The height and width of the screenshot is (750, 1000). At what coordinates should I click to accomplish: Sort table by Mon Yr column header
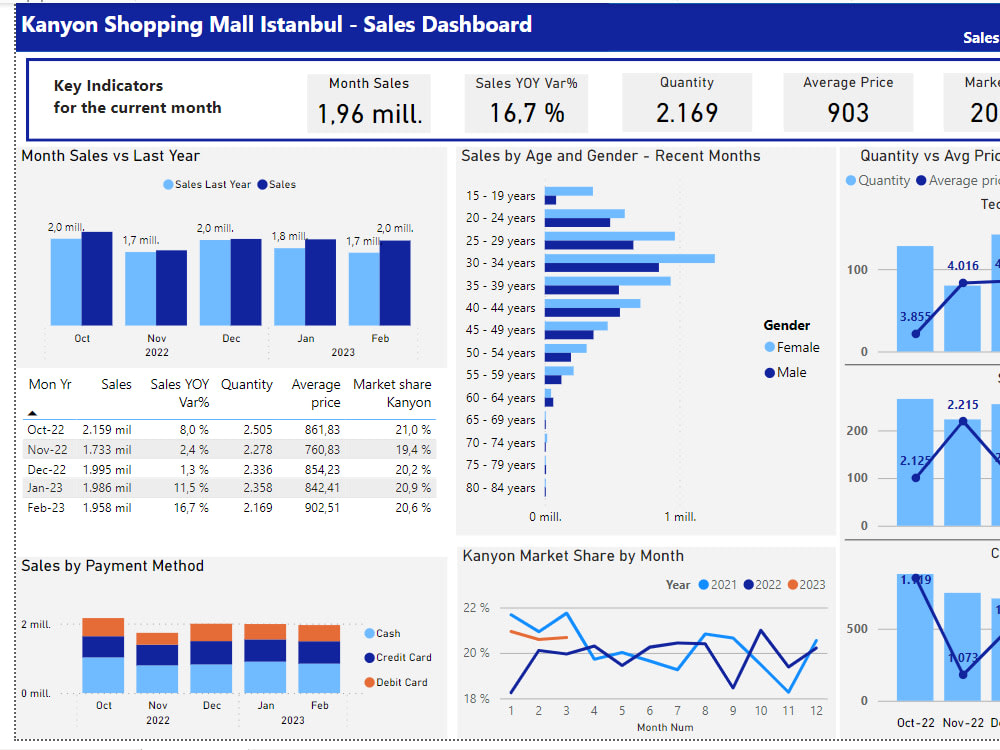[50, 385]
